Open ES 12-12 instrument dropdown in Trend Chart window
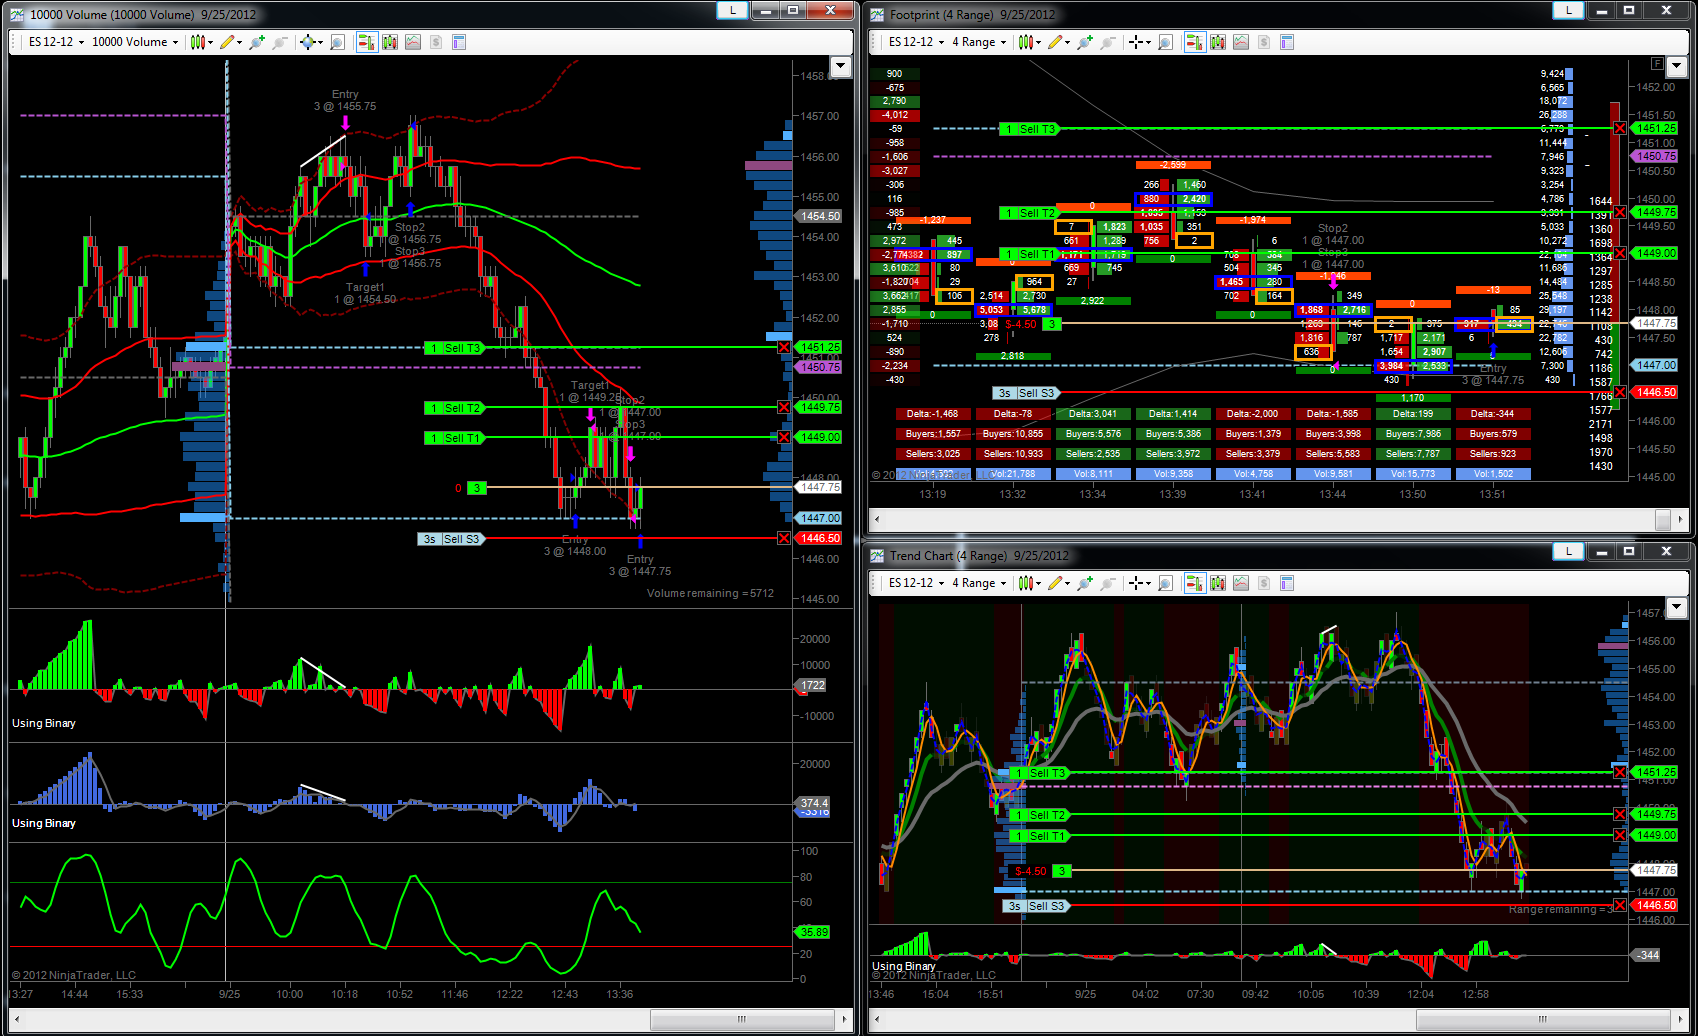 point(916,583)
